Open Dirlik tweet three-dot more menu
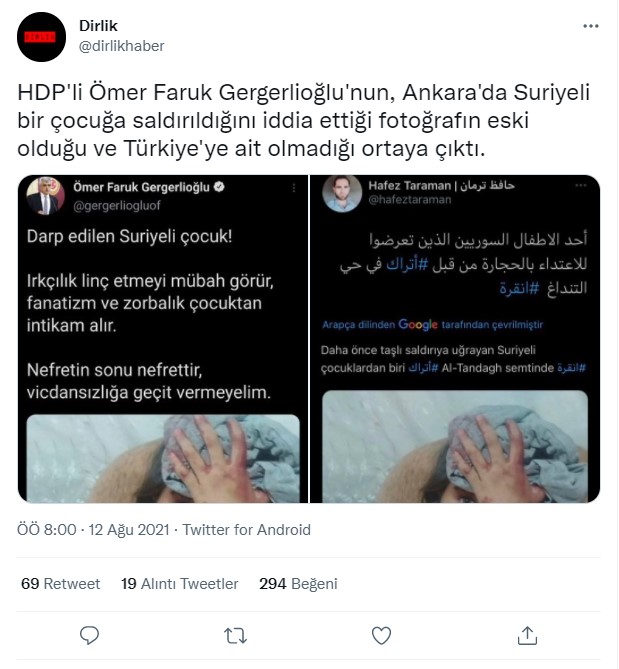 click(591, 26)
